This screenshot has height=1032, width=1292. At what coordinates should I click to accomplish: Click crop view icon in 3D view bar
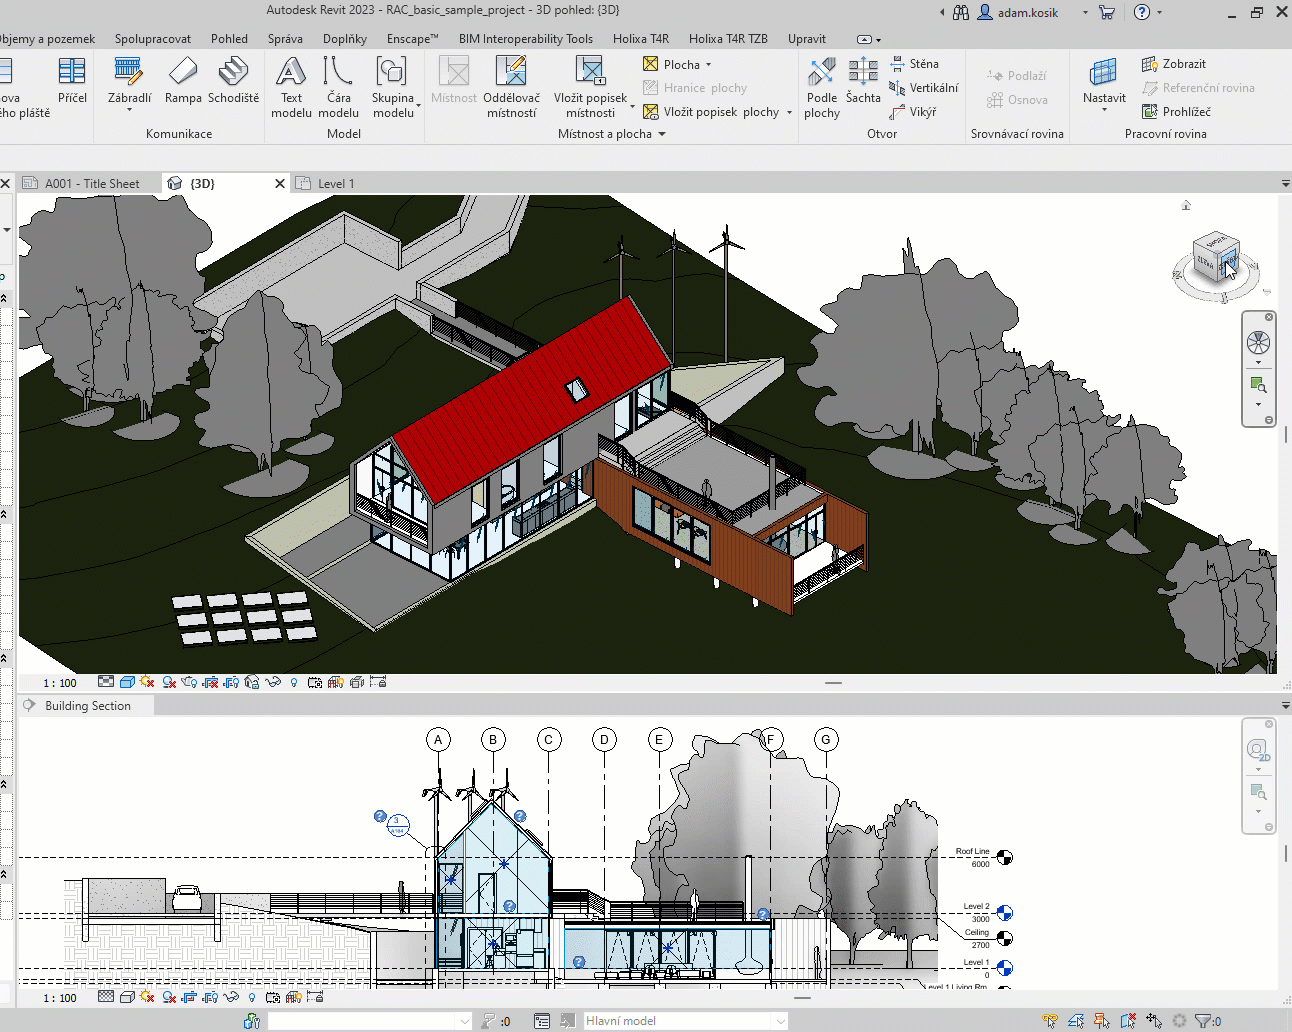[x=211, y=682]
